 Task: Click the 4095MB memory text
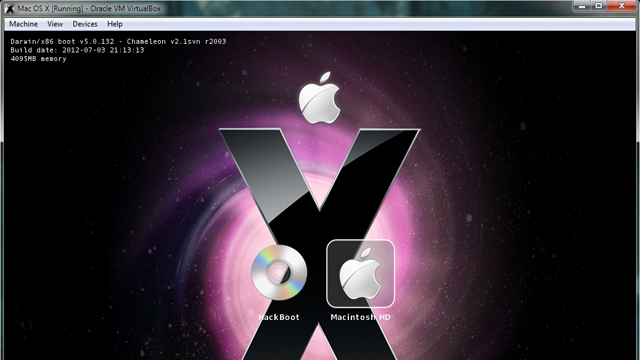[38, 59]
